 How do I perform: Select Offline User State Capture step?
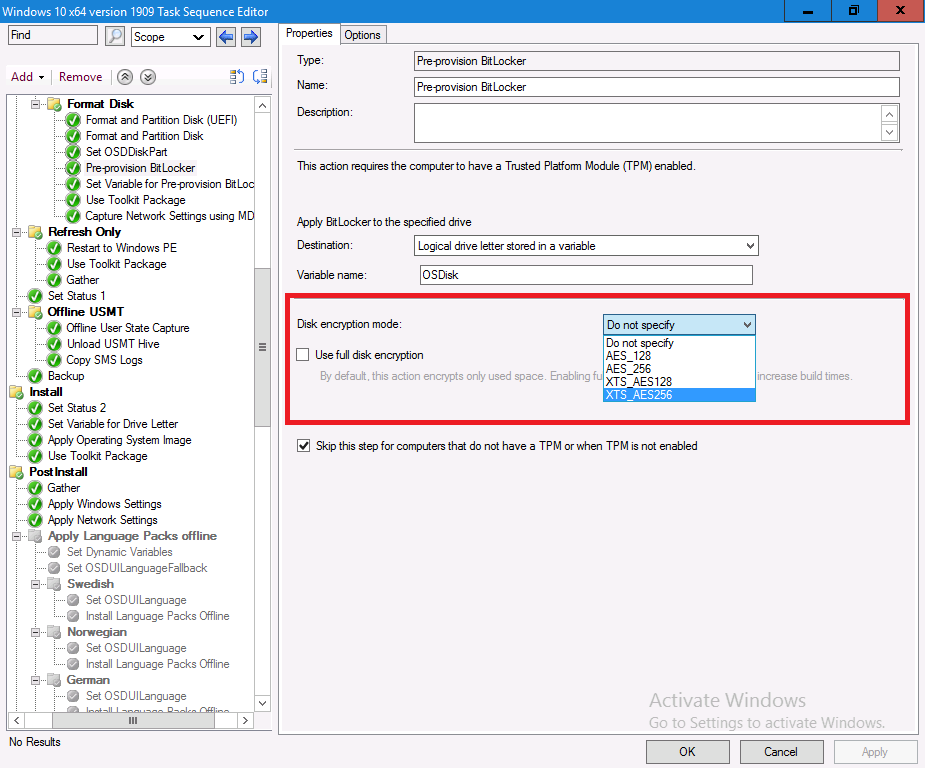[x=127, y=328]
